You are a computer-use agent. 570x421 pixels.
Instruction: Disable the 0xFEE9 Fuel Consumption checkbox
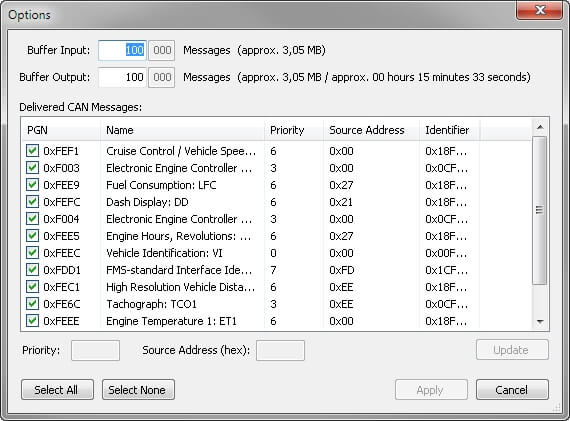32,185
